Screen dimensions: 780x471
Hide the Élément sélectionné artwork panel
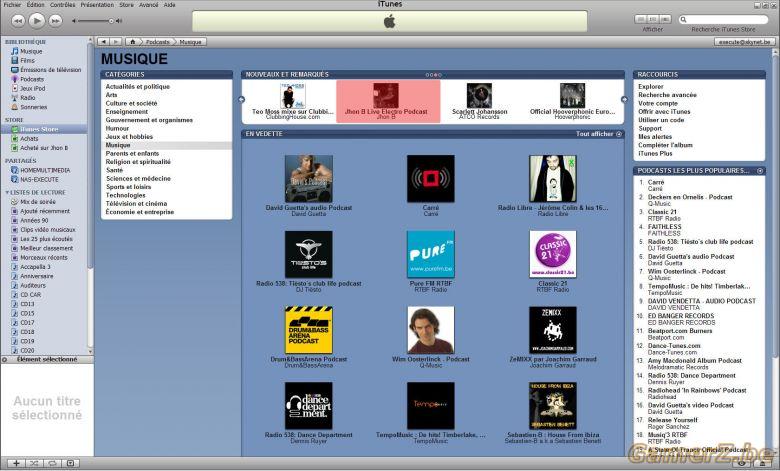coord(5,359)
